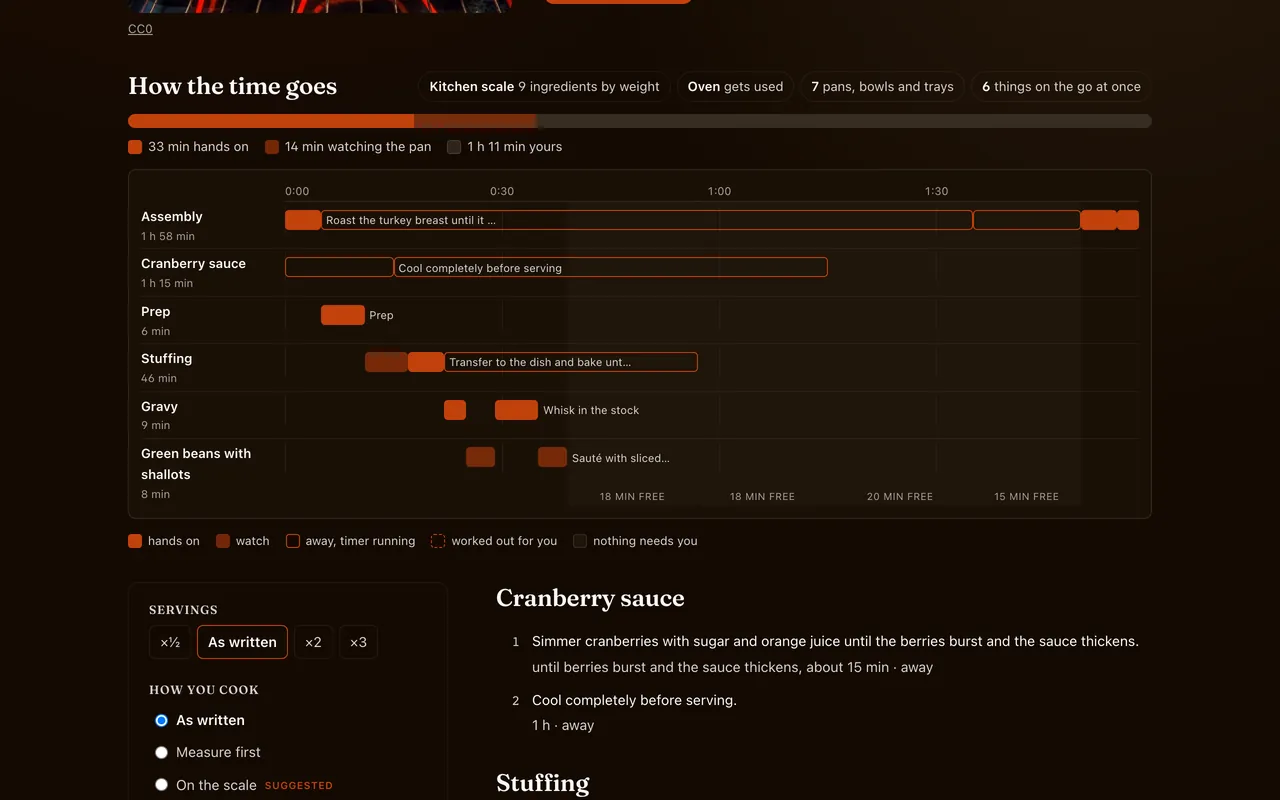The height and width of the screenshot is (800, 1280).
Task: Click the "Transfer to the dish and bake" bar
Action: 570,362
